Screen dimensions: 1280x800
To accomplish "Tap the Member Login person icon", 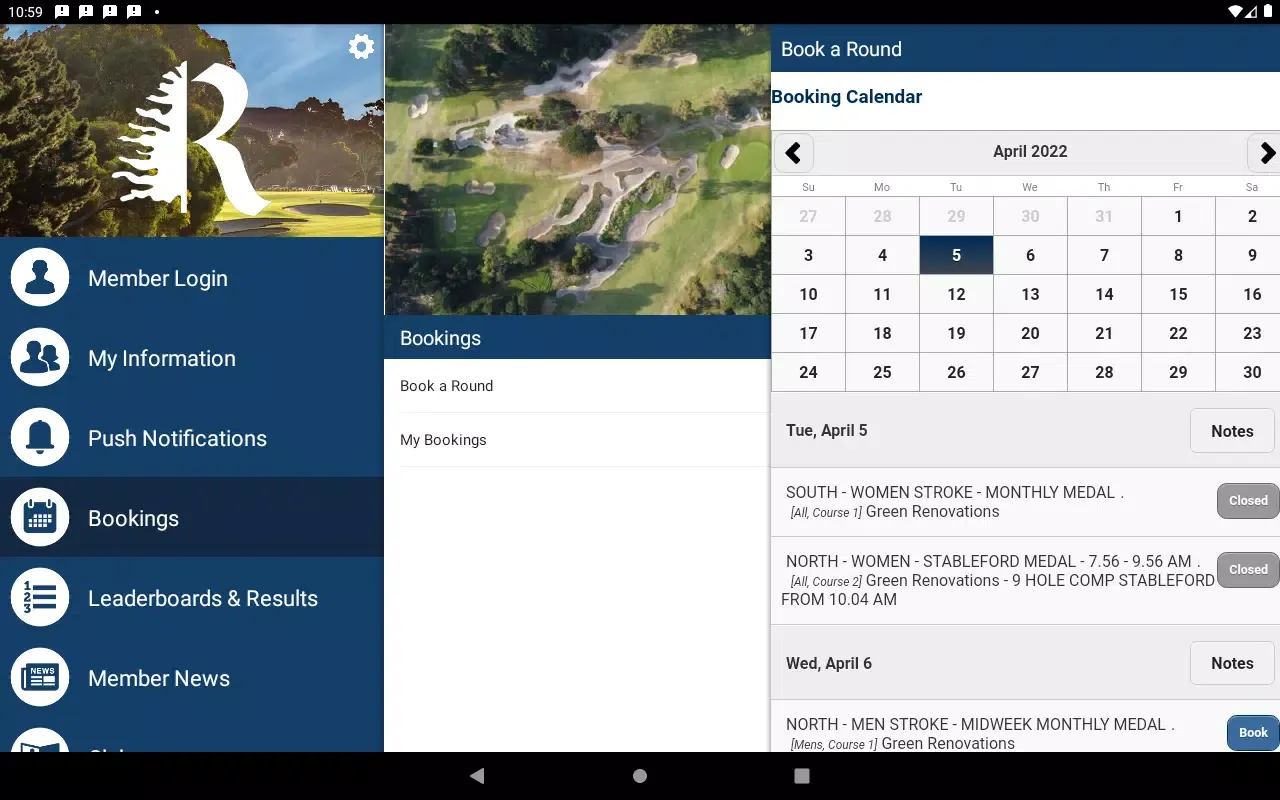I will 40,278.
